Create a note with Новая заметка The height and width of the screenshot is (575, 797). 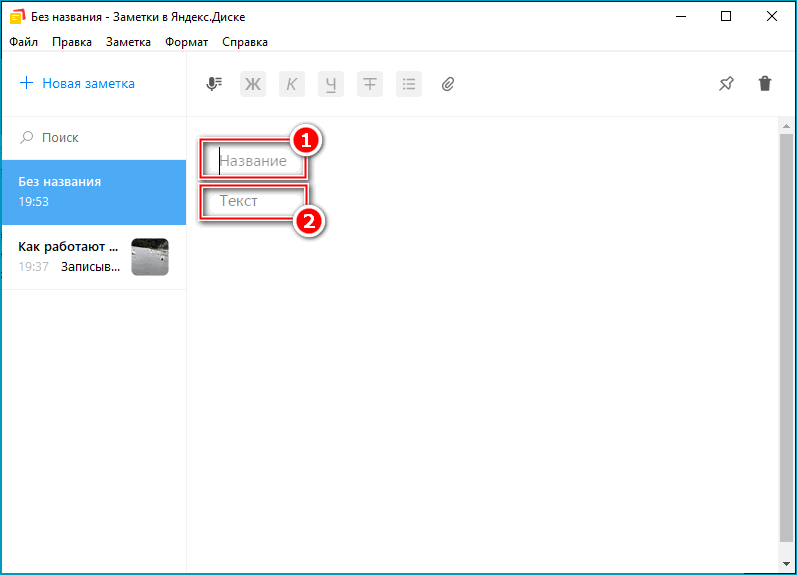[78, 83]
